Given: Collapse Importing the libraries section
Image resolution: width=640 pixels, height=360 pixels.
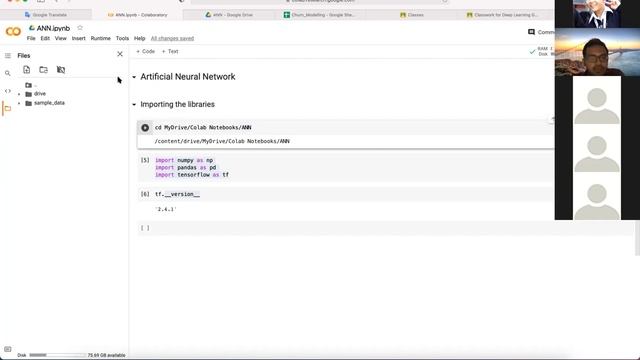Looking at the screenshot, I should (134, 104).
